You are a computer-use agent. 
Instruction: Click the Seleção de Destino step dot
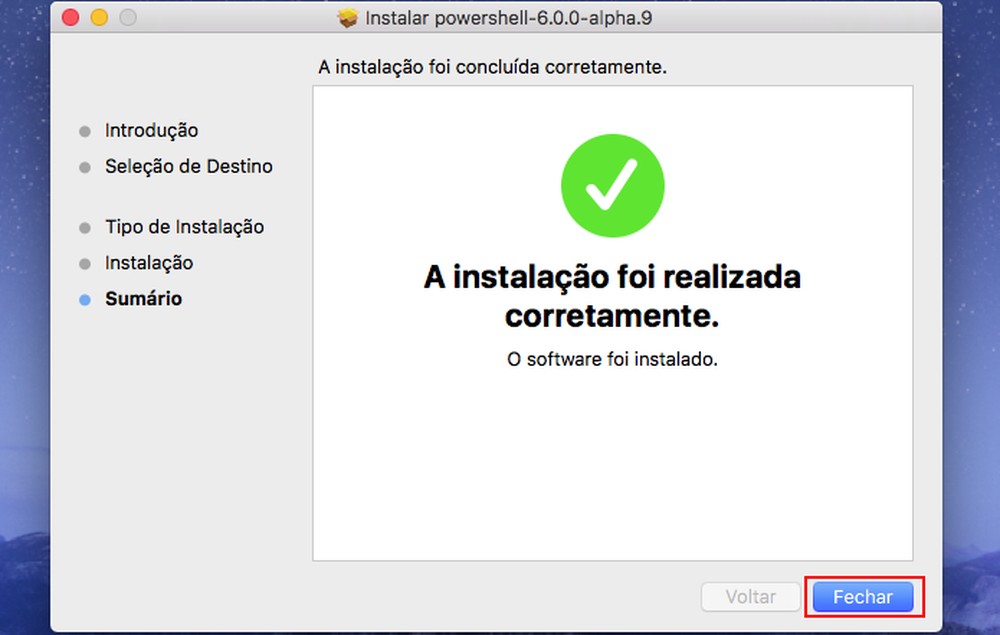coord(84,166)
